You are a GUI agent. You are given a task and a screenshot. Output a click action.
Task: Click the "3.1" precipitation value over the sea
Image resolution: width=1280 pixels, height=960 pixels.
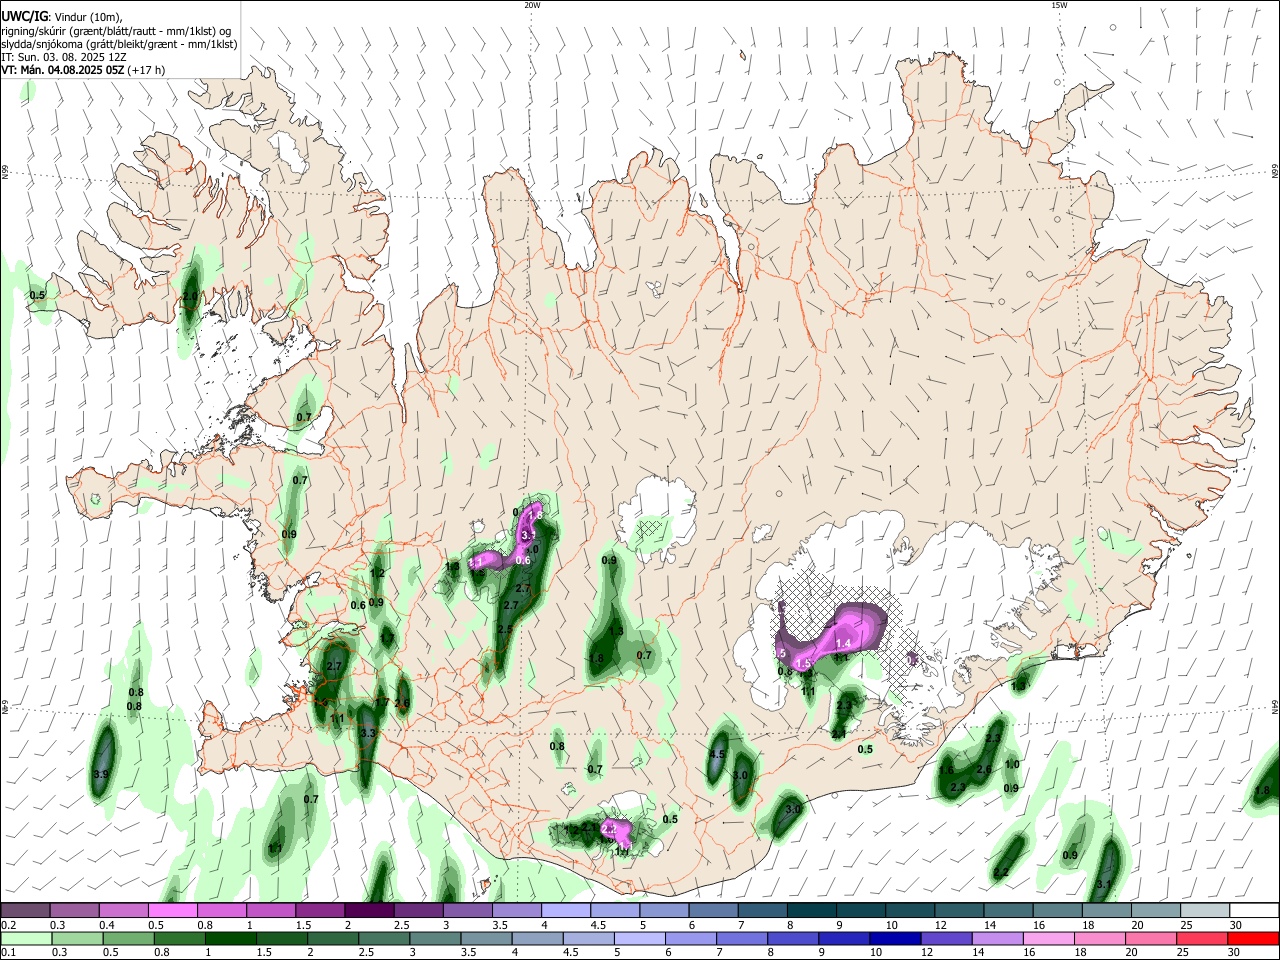(x=1104, y=884)
